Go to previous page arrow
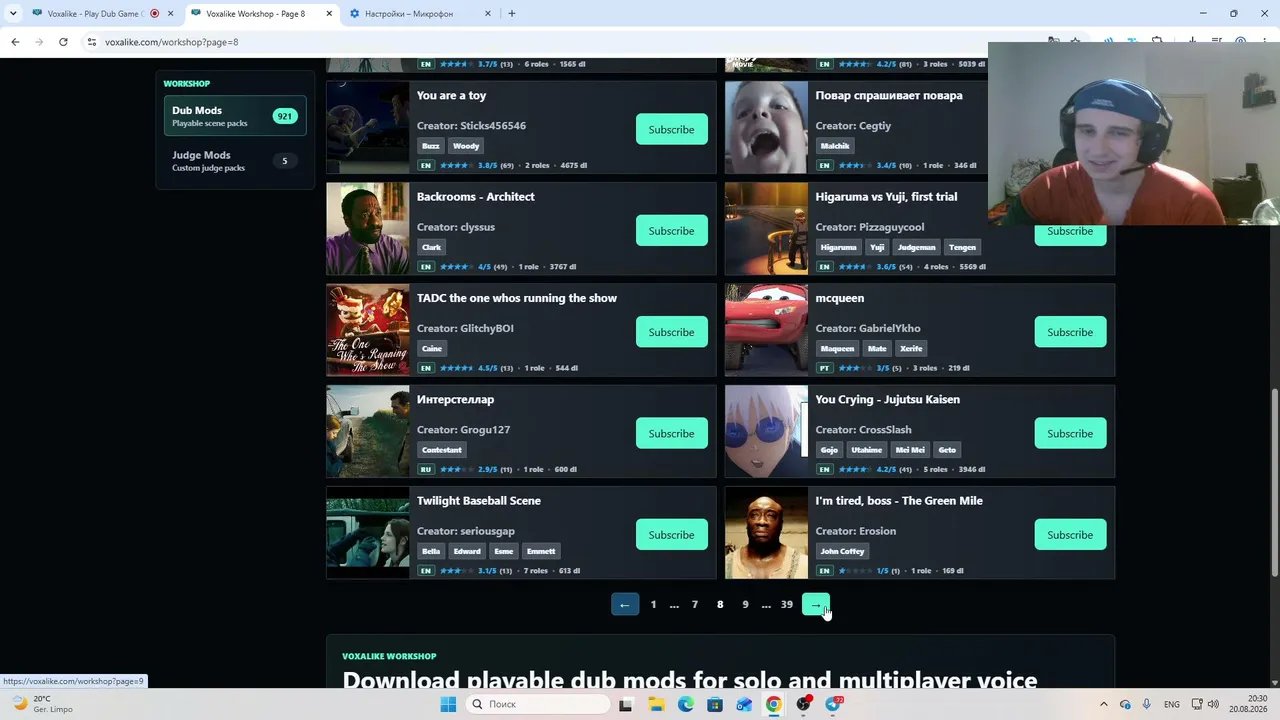Screen dimensions: 1280x720 [625, 605]
